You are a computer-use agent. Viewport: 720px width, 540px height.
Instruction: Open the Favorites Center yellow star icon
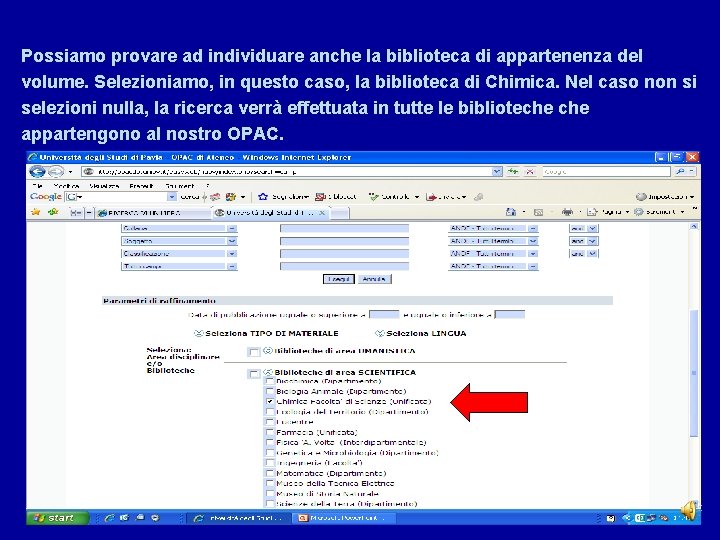point(36,212)
